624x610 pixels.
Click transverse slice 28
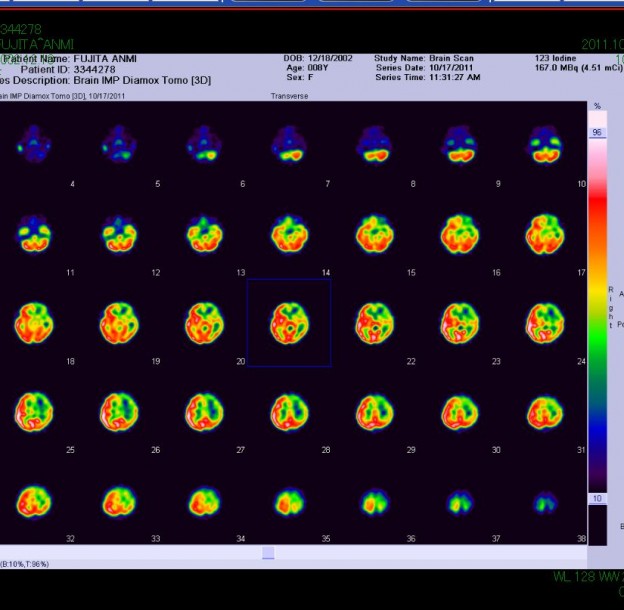(289, 411)
